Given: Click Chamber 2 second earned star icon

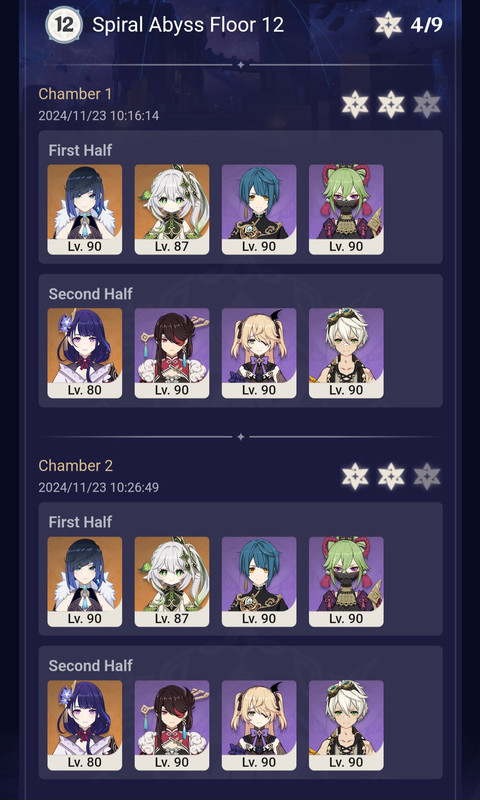Looking at the screenshot, I should coord(391,477).
